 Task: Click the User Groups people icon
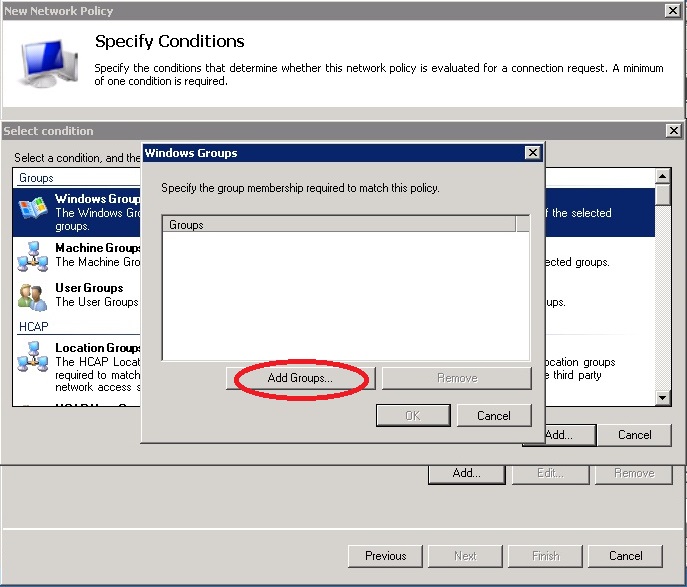click(33, 296)
